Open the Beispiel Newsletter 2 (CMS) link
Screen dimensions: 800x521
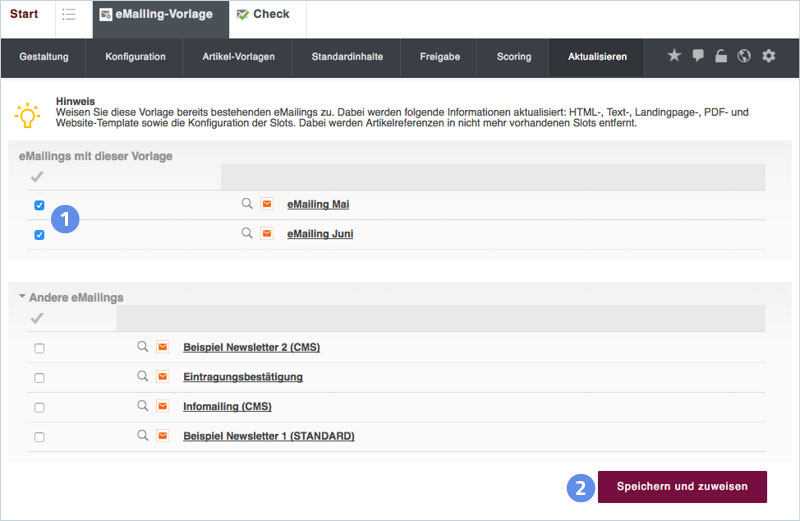[251, 347]
